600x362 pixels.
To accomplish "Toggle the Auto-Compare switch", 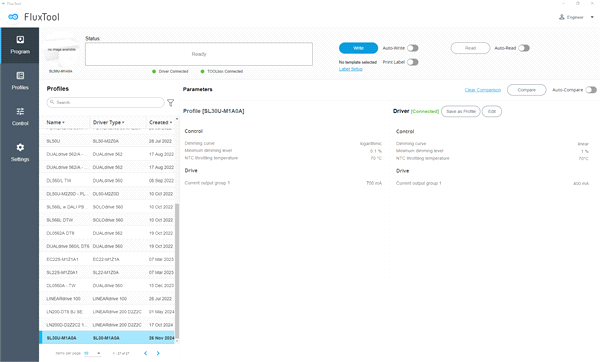I will (591, 90).
